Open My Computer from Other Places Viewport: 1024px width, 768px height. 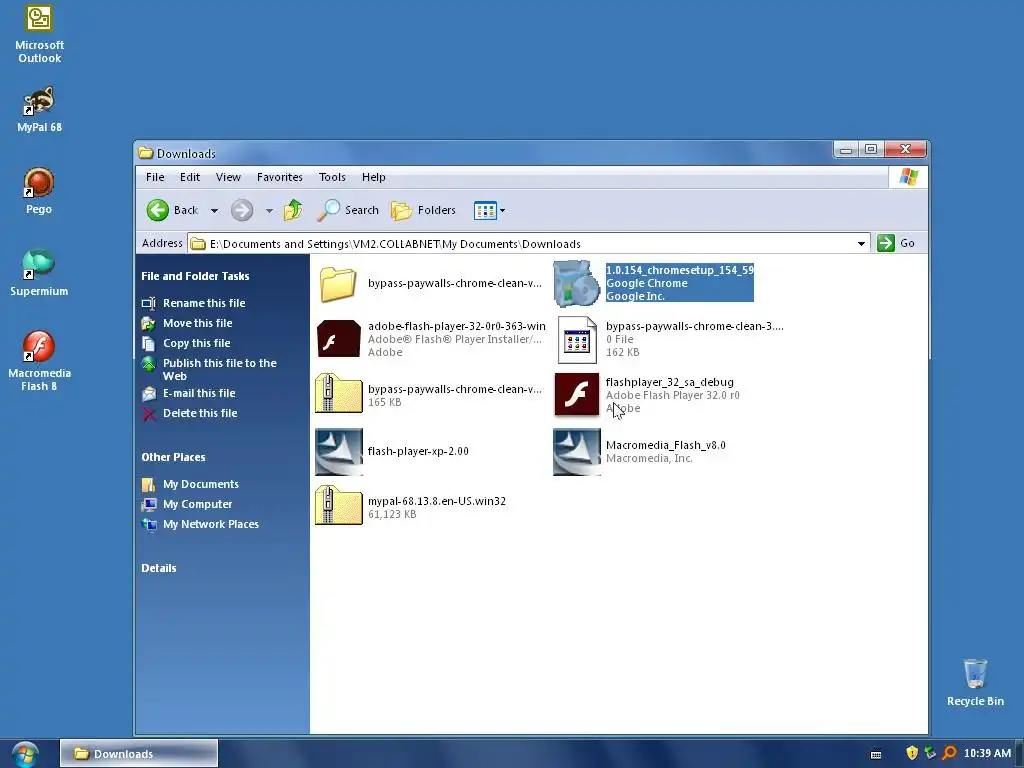tap(197, 505)
